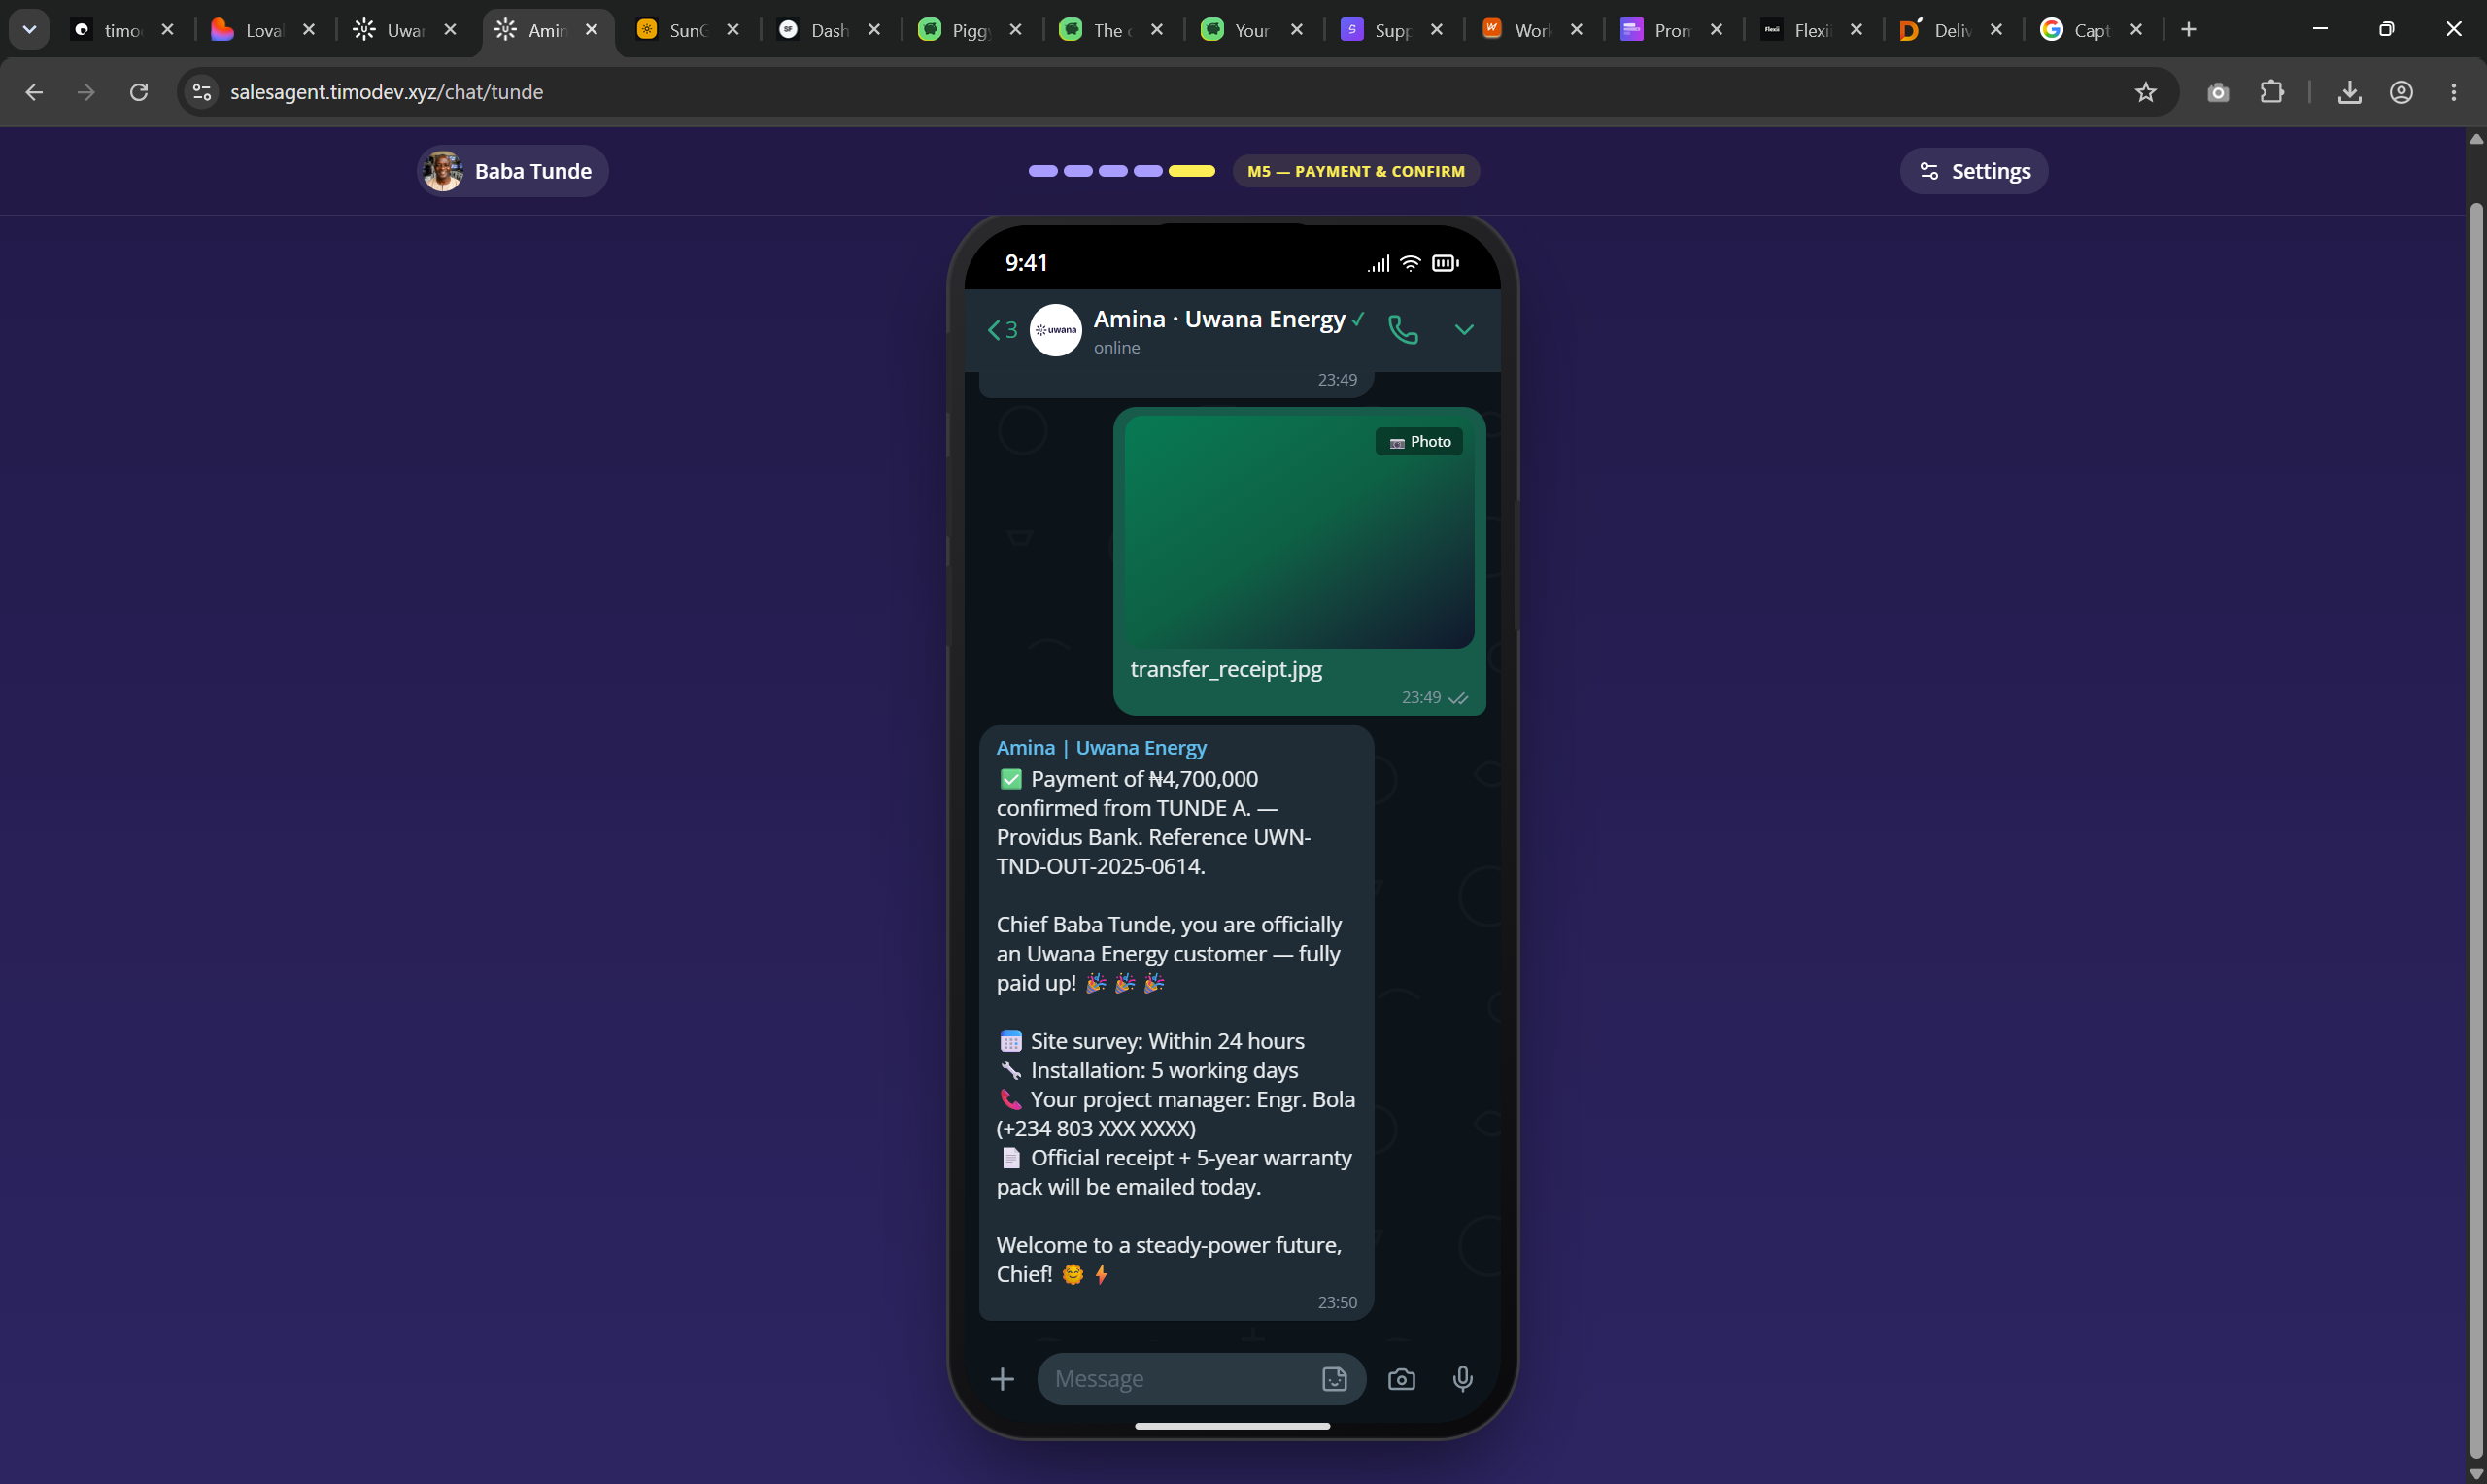Click the browser forward arrow
The image size is (2487, 1484).
click(86, 92)
